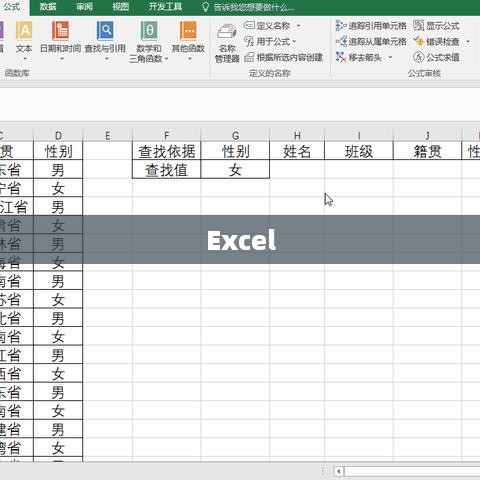Screen dimensions: 480x480
Task: Toggle 显示公式 show formulas
Action: click(436, 26)
